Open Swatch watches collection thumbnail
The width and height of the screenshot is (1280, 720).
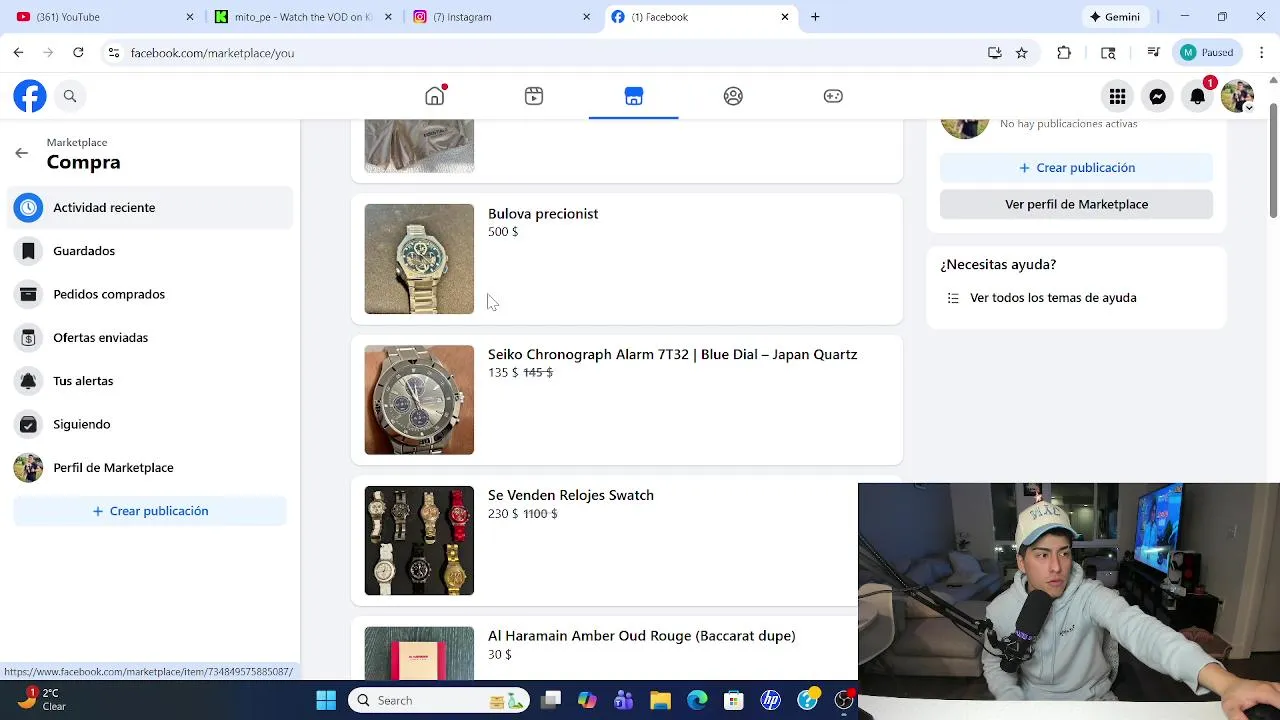tap(419, 541)
